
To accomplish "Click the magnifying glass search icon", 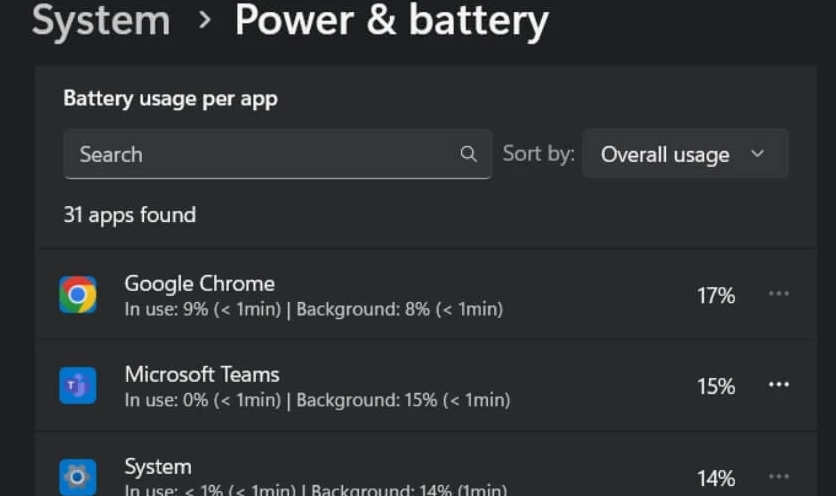I will pos(468,154).
